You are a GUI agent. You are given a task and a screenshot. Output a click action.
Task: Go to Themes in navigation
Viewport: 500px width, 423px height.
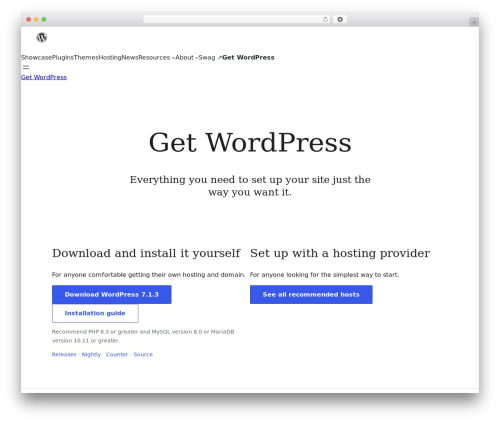point(86,57)
